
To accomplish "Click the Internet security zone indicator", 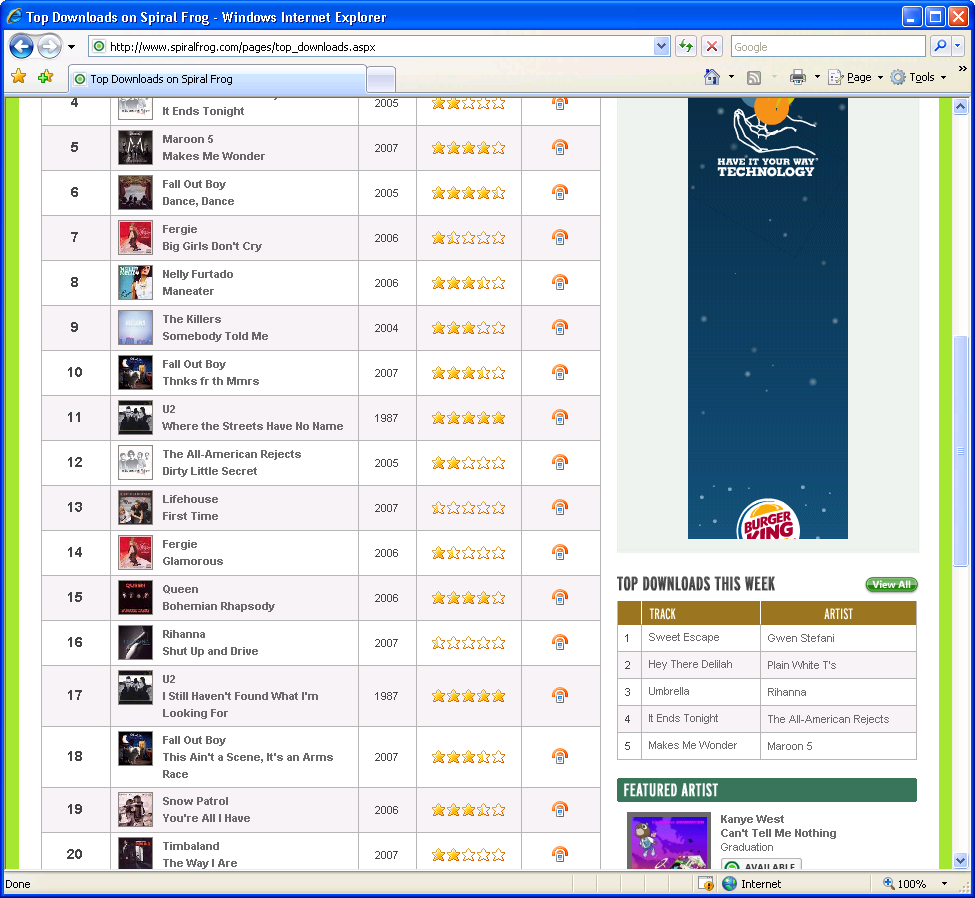I will click(x=751, y=884).
